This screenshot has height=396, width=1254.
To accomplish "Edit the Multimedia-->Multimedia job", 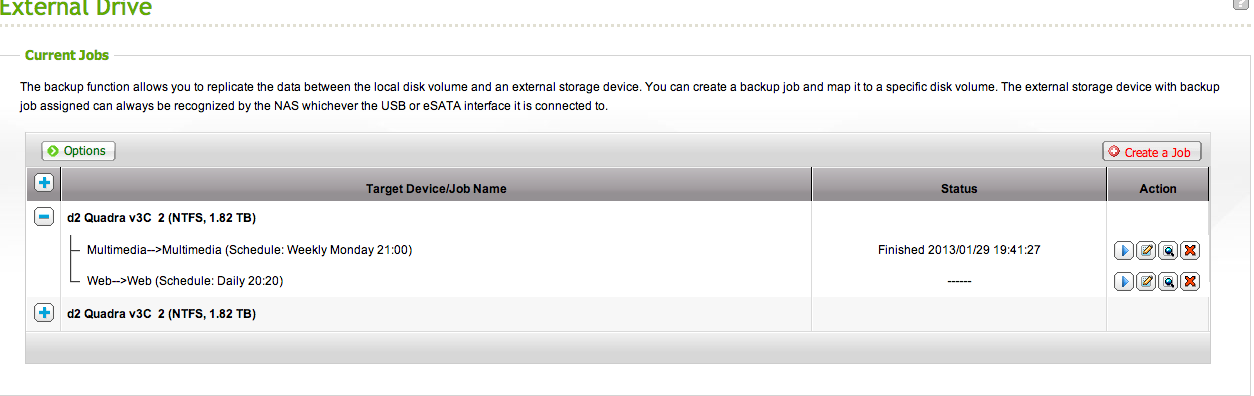I will coord(1146,251).
